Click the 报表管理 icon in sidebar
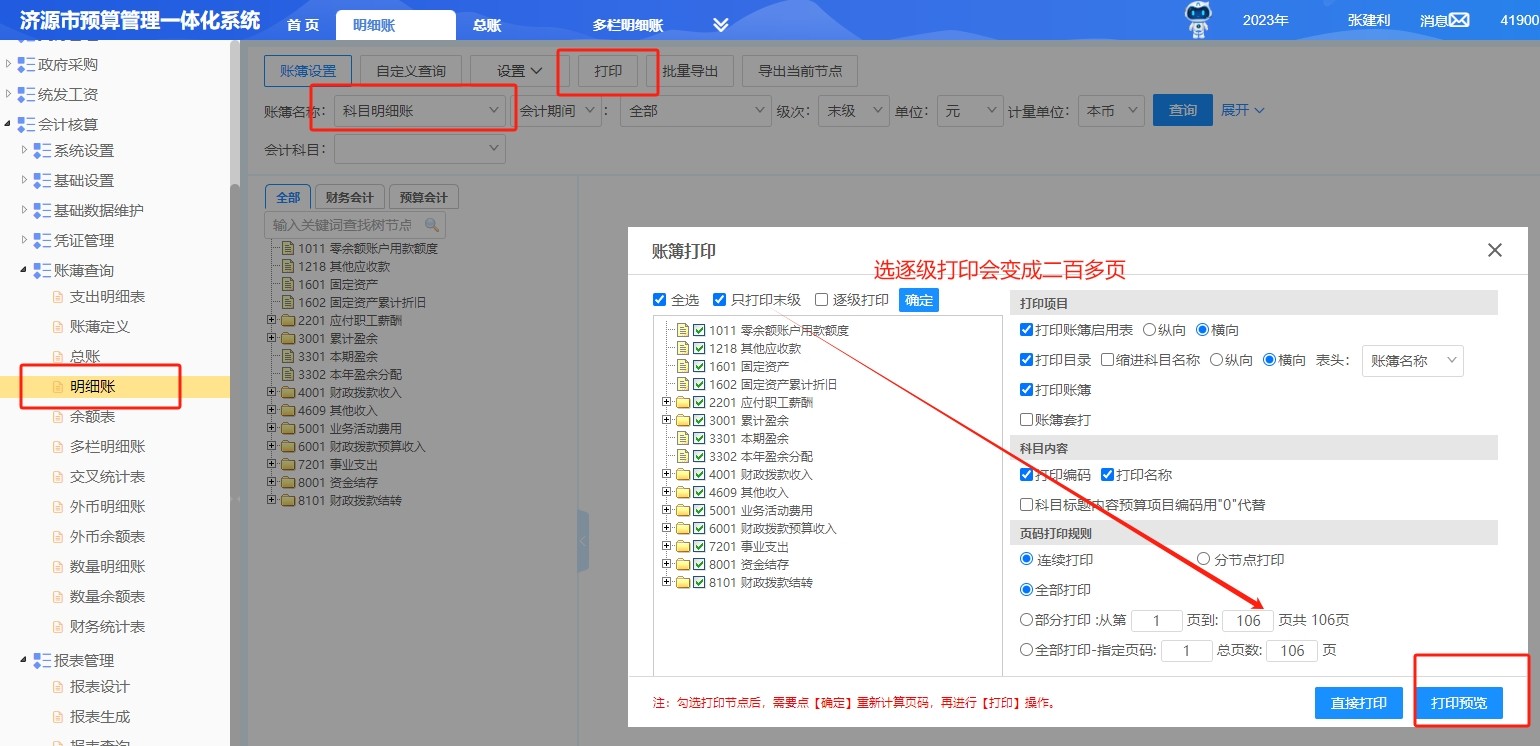The height and width of the screenshot is (746, 1540). point(42,661)
